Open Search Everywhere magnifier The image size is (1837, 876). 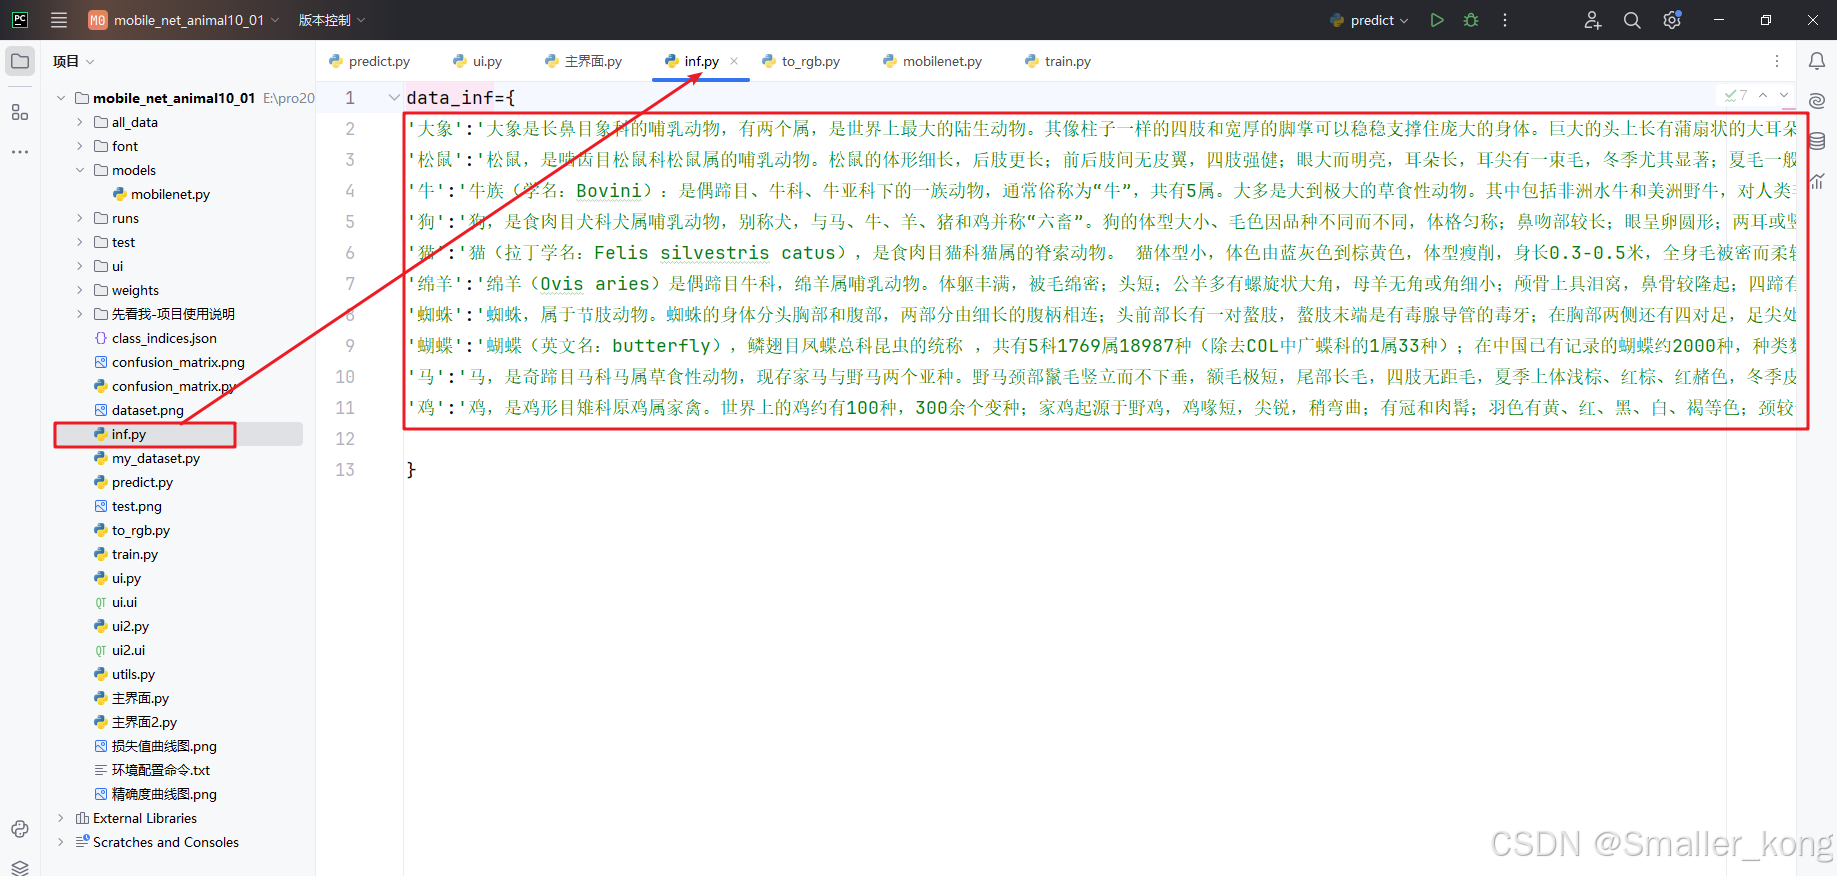click(x=1632, y=20)
